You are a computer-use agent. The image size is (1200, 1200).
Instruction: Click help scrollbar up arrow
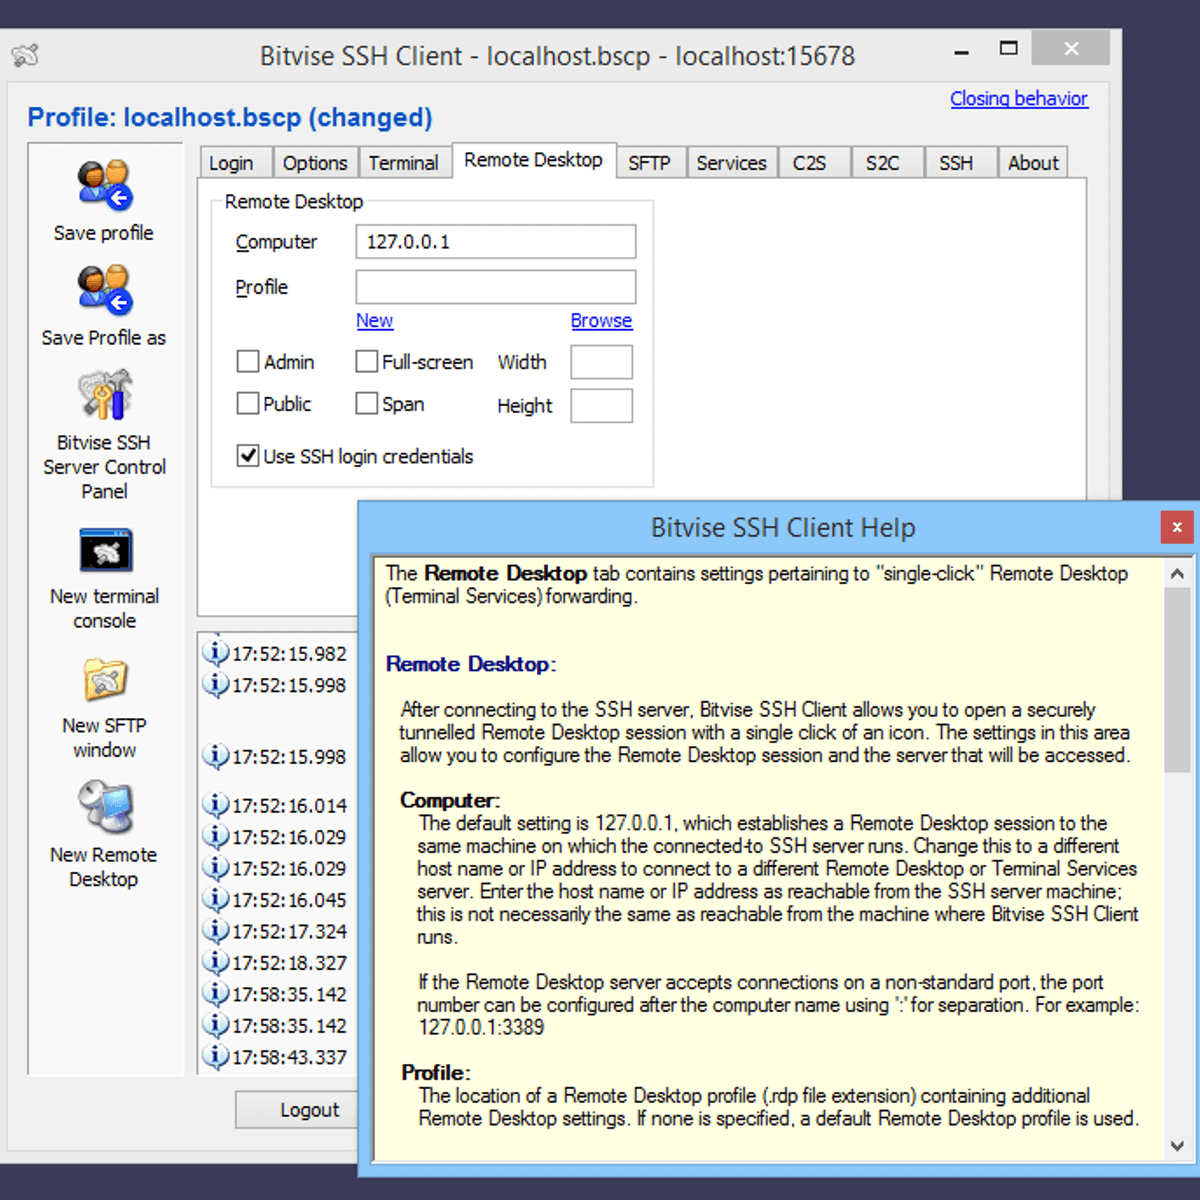1177,574
